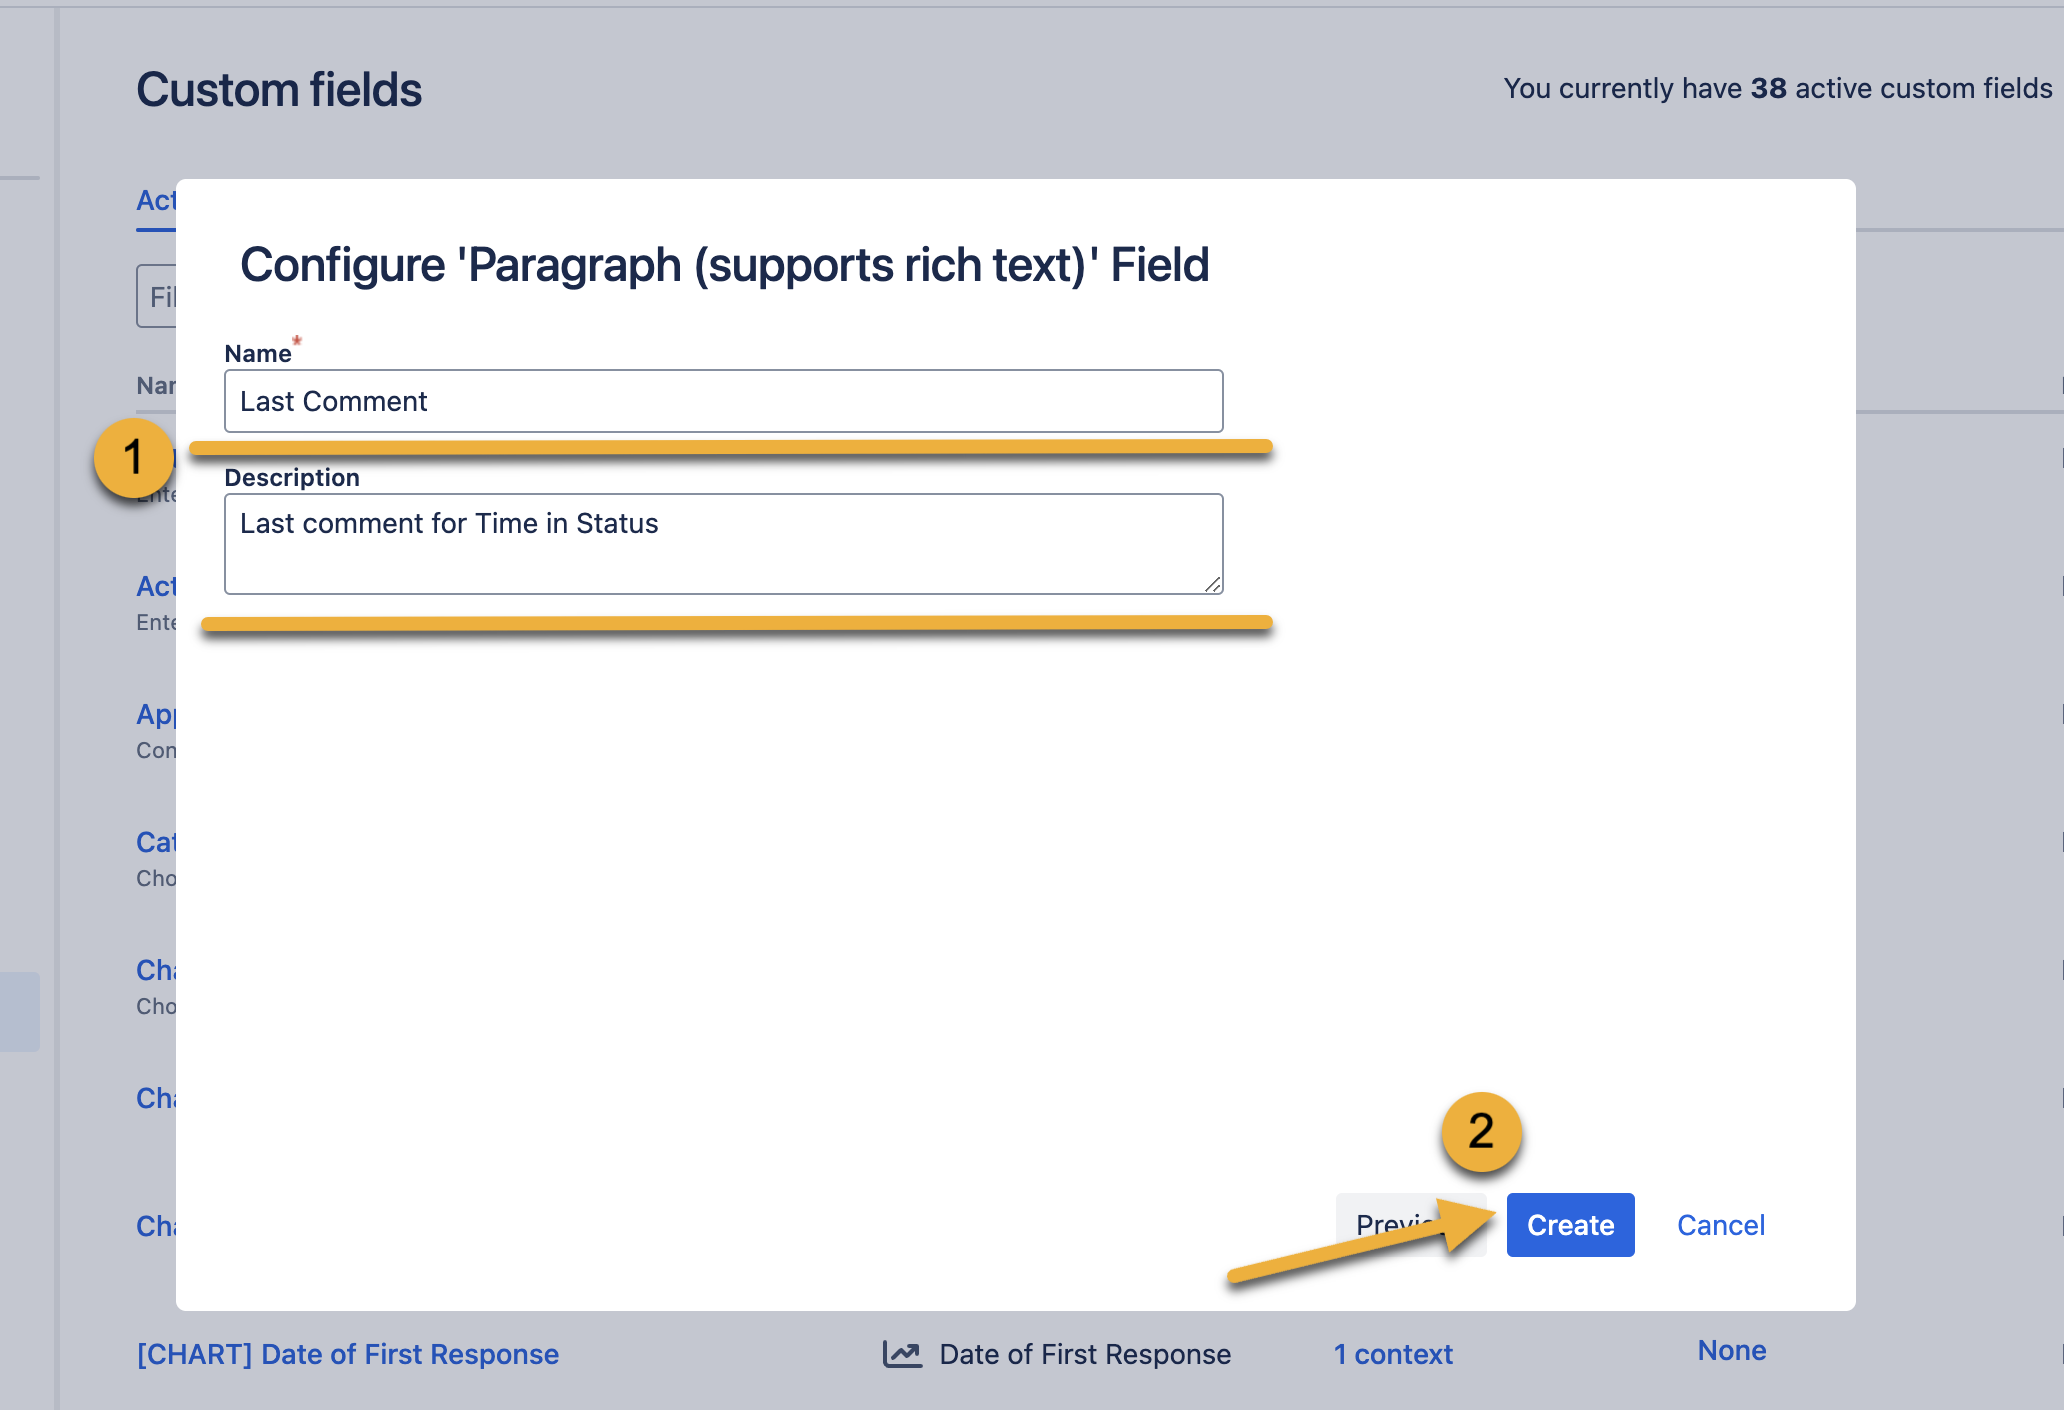Viewport: 2064px width, 1410px height.
Task: Click the None screens link
Action: pos(1731,1350)
